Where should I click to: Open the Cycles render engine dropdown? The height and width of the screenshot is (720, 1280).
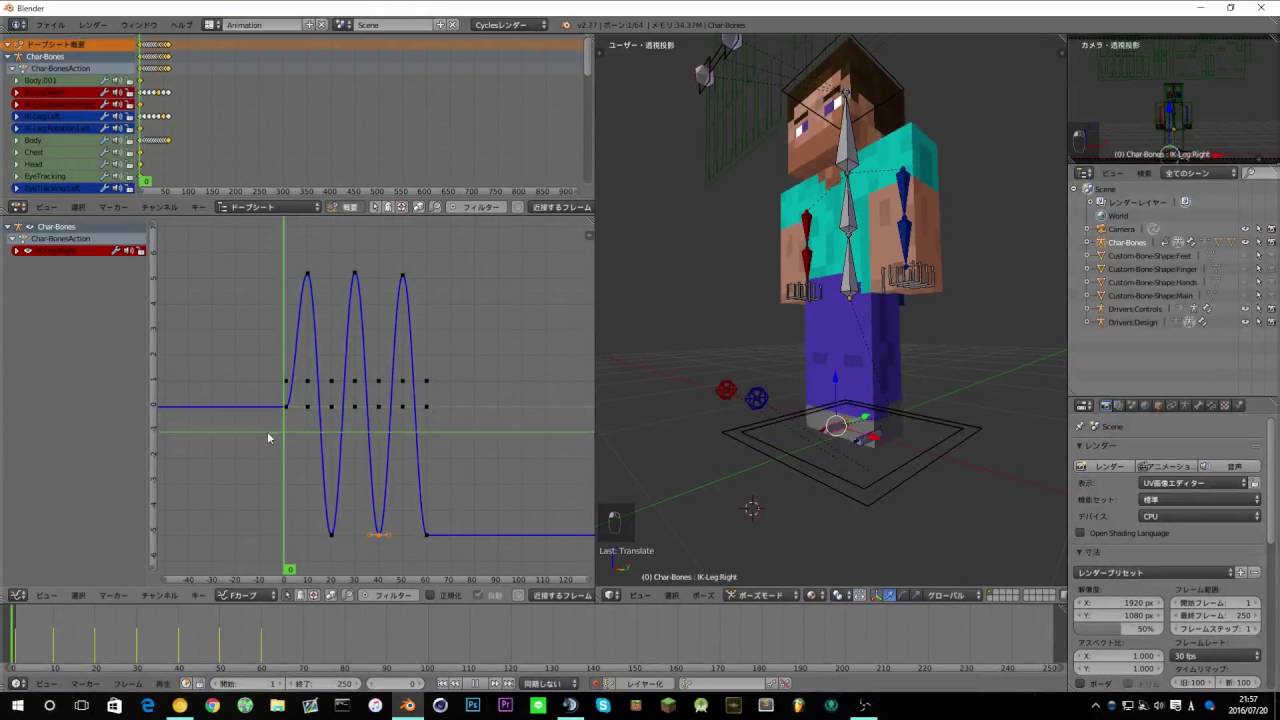tap(510, 24)
